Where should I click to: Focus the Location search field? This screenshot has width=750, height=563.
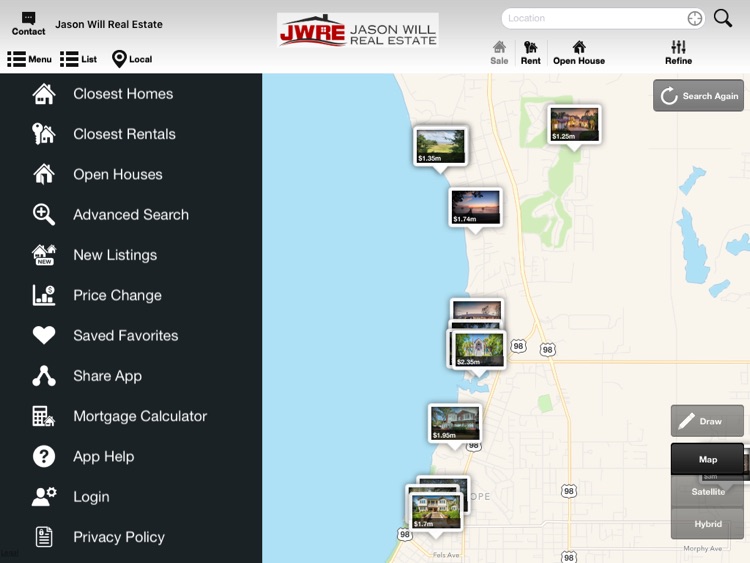(603, 18)
